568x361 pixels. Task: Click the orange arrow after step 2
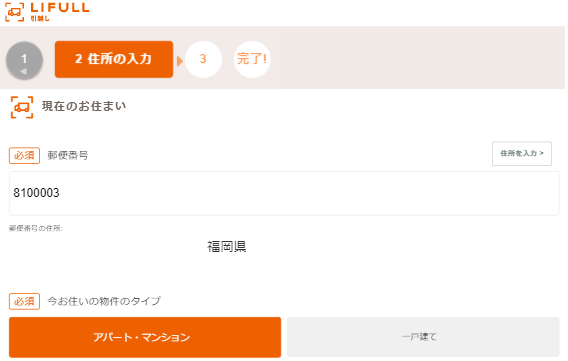(179, 61)
